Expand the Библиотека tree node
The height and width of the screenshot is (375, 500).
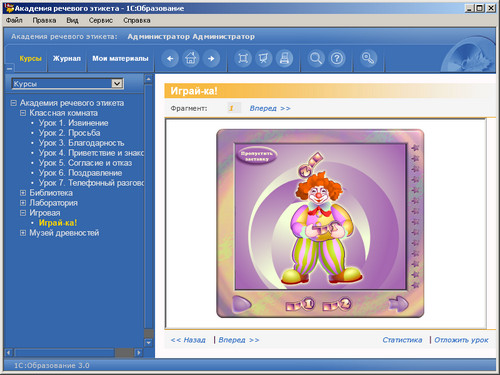23,193
